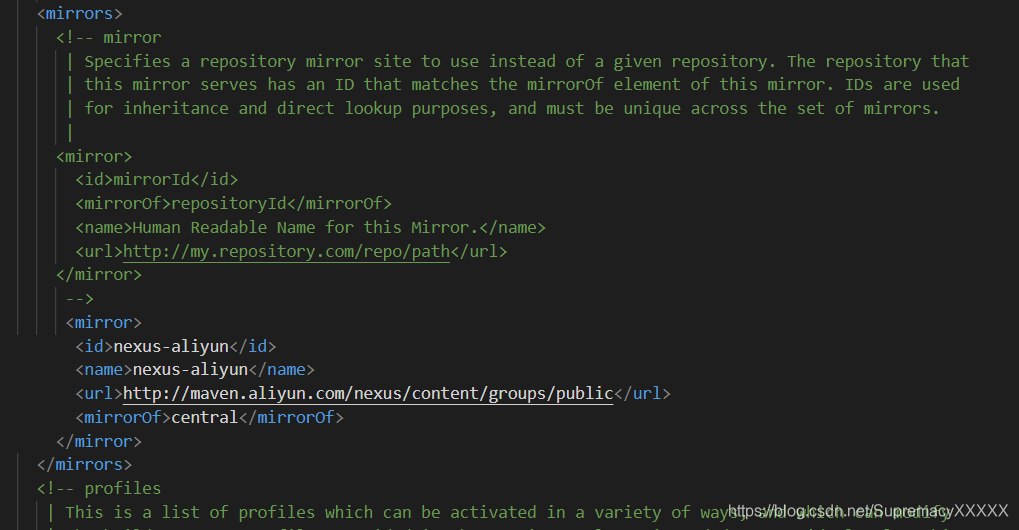Click the commented repositoryId mirrorOf line
The image size is (1019, 530).
click(233, 204)
